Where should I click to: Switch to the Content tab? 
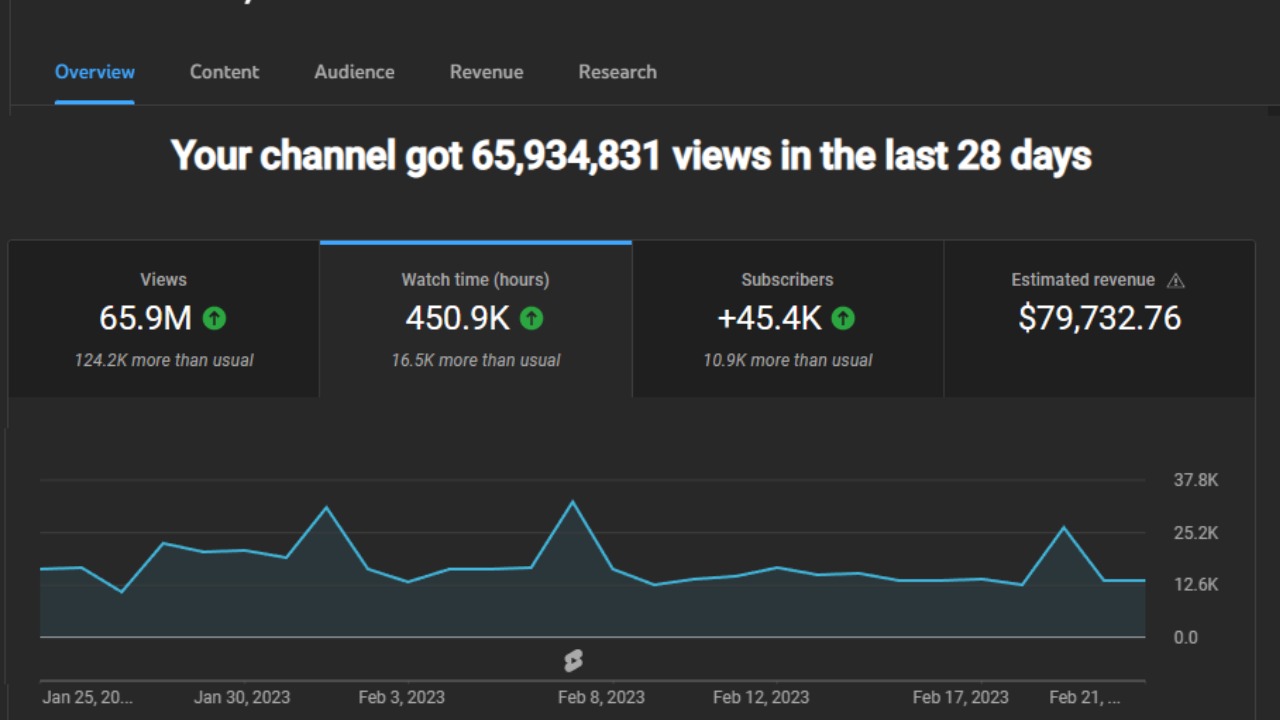(224, 72)
